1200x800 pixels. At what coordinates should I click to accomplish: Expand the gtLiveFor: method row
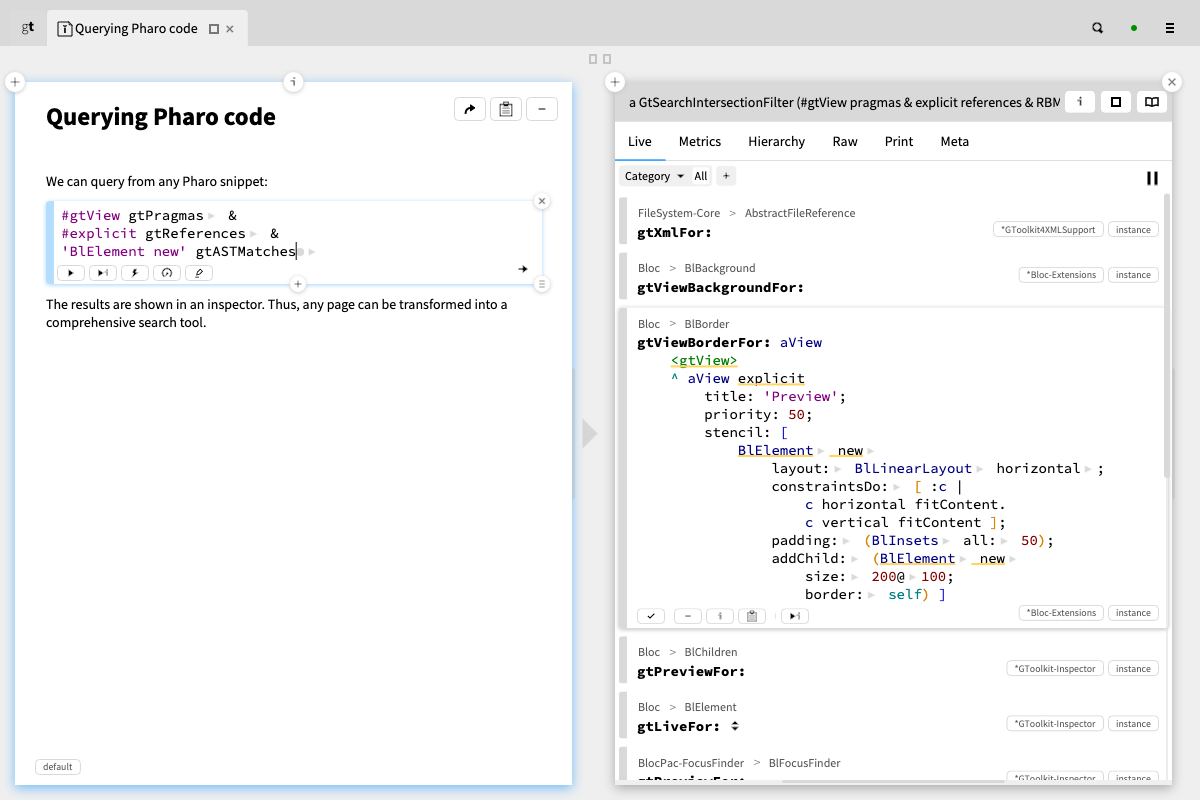click(x=892, y=717)
